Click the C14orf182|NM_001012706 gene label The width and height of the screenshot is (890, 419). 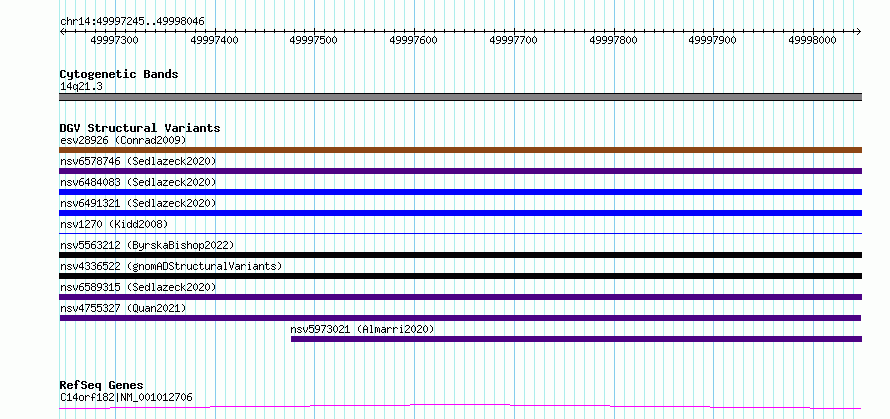[x=126, y=397]
